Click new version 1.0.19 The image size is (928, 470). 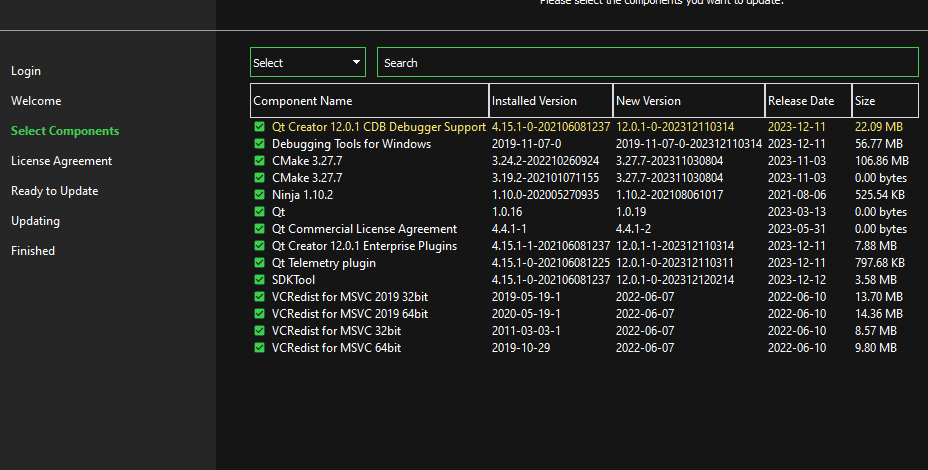(631, 212)
